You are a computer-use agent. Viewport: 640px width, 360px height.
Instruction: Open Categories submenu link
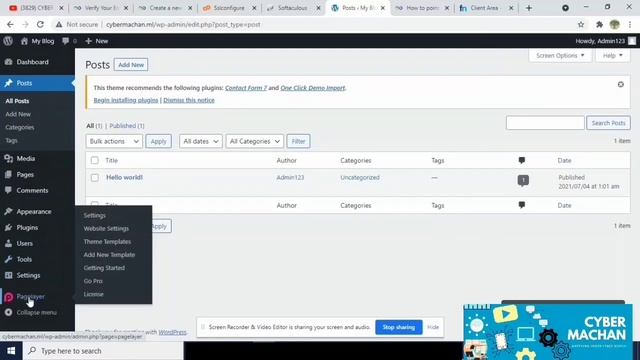click(x=20, y=127)
